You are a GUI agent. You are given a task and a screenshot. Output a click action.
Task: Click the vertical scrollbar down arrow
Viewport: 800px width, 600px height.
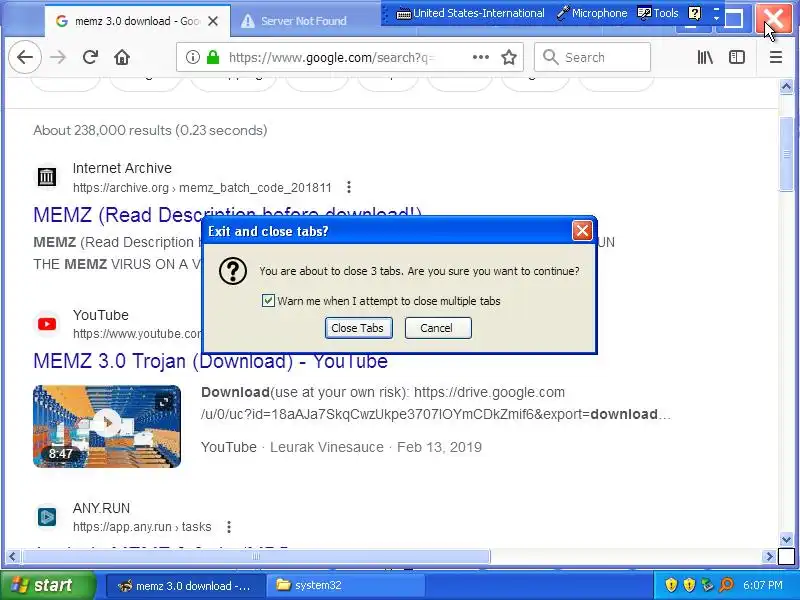786,539
